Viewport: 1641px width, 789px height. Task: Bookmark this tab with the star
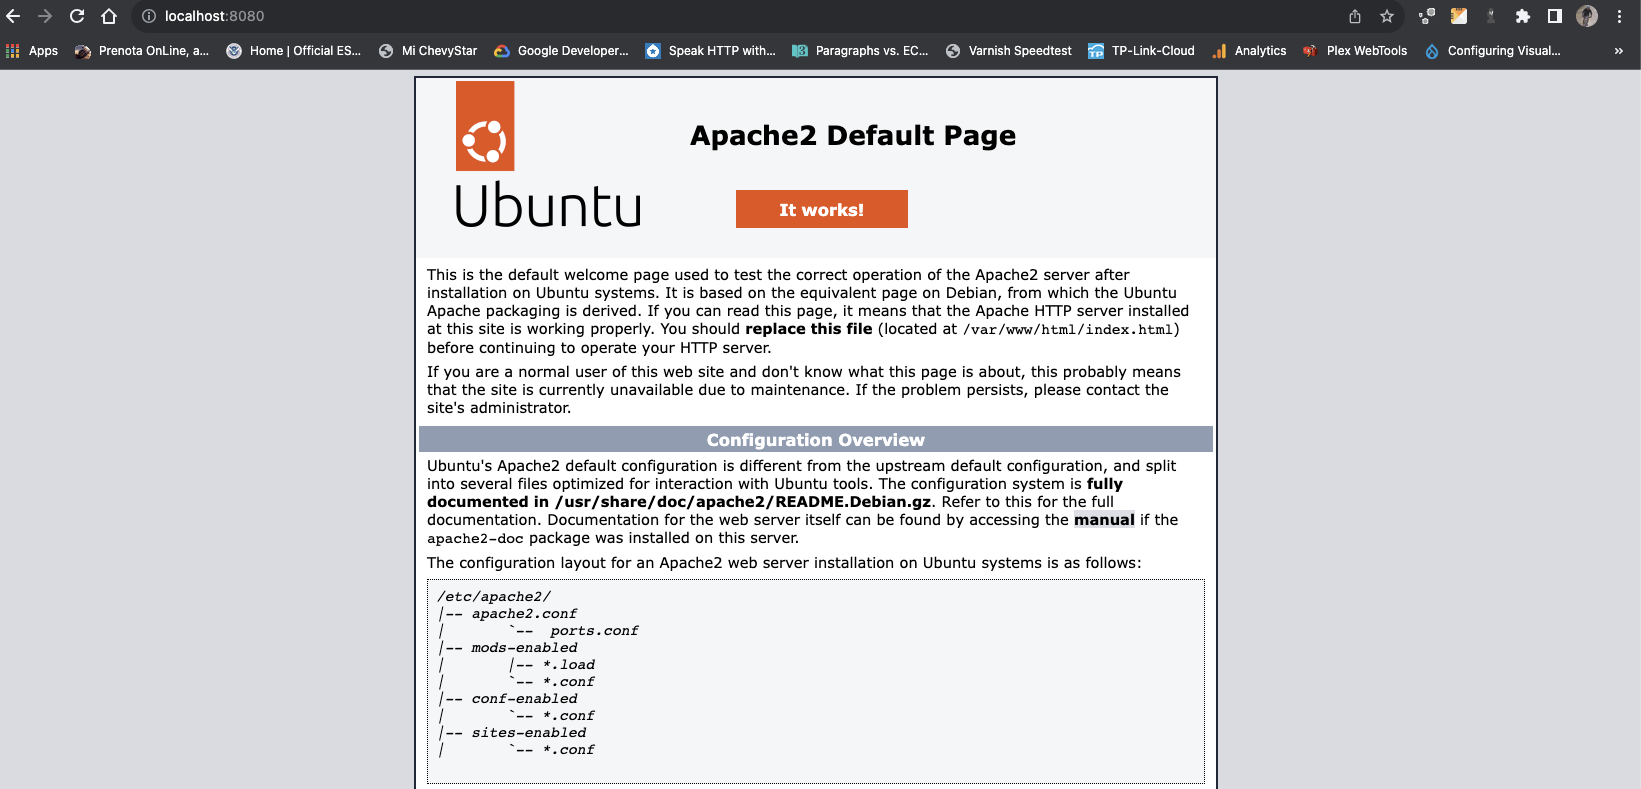click(1387, 16)
